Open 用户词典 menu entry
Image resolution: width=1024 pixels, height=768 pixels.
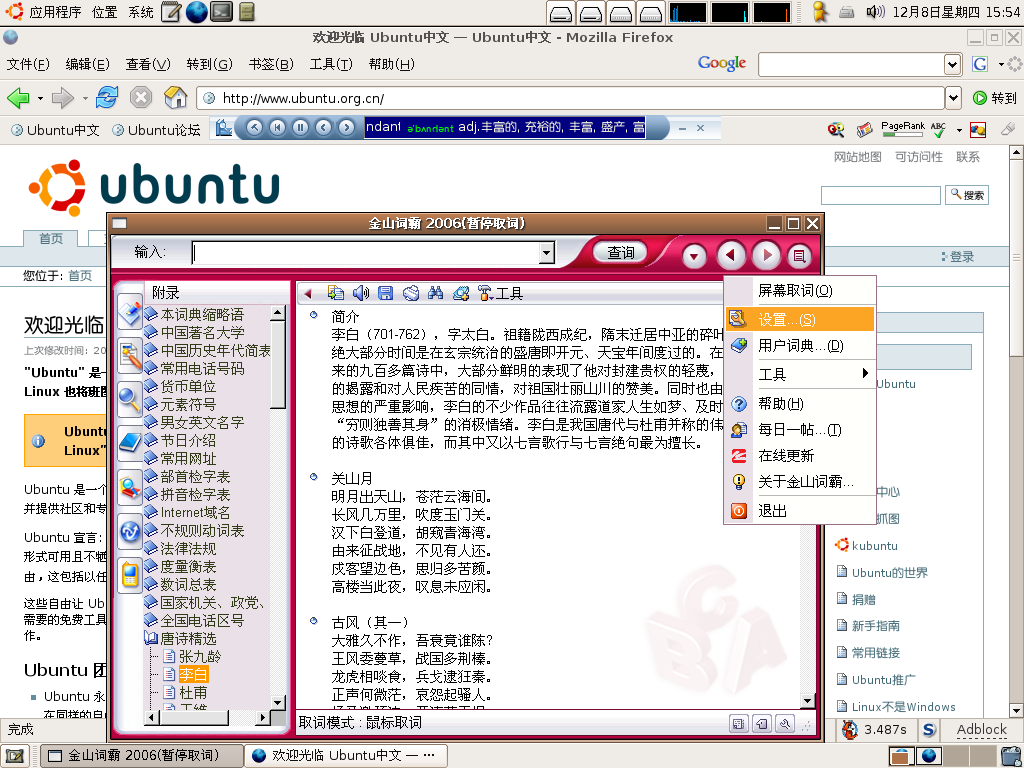click(799, 345)
